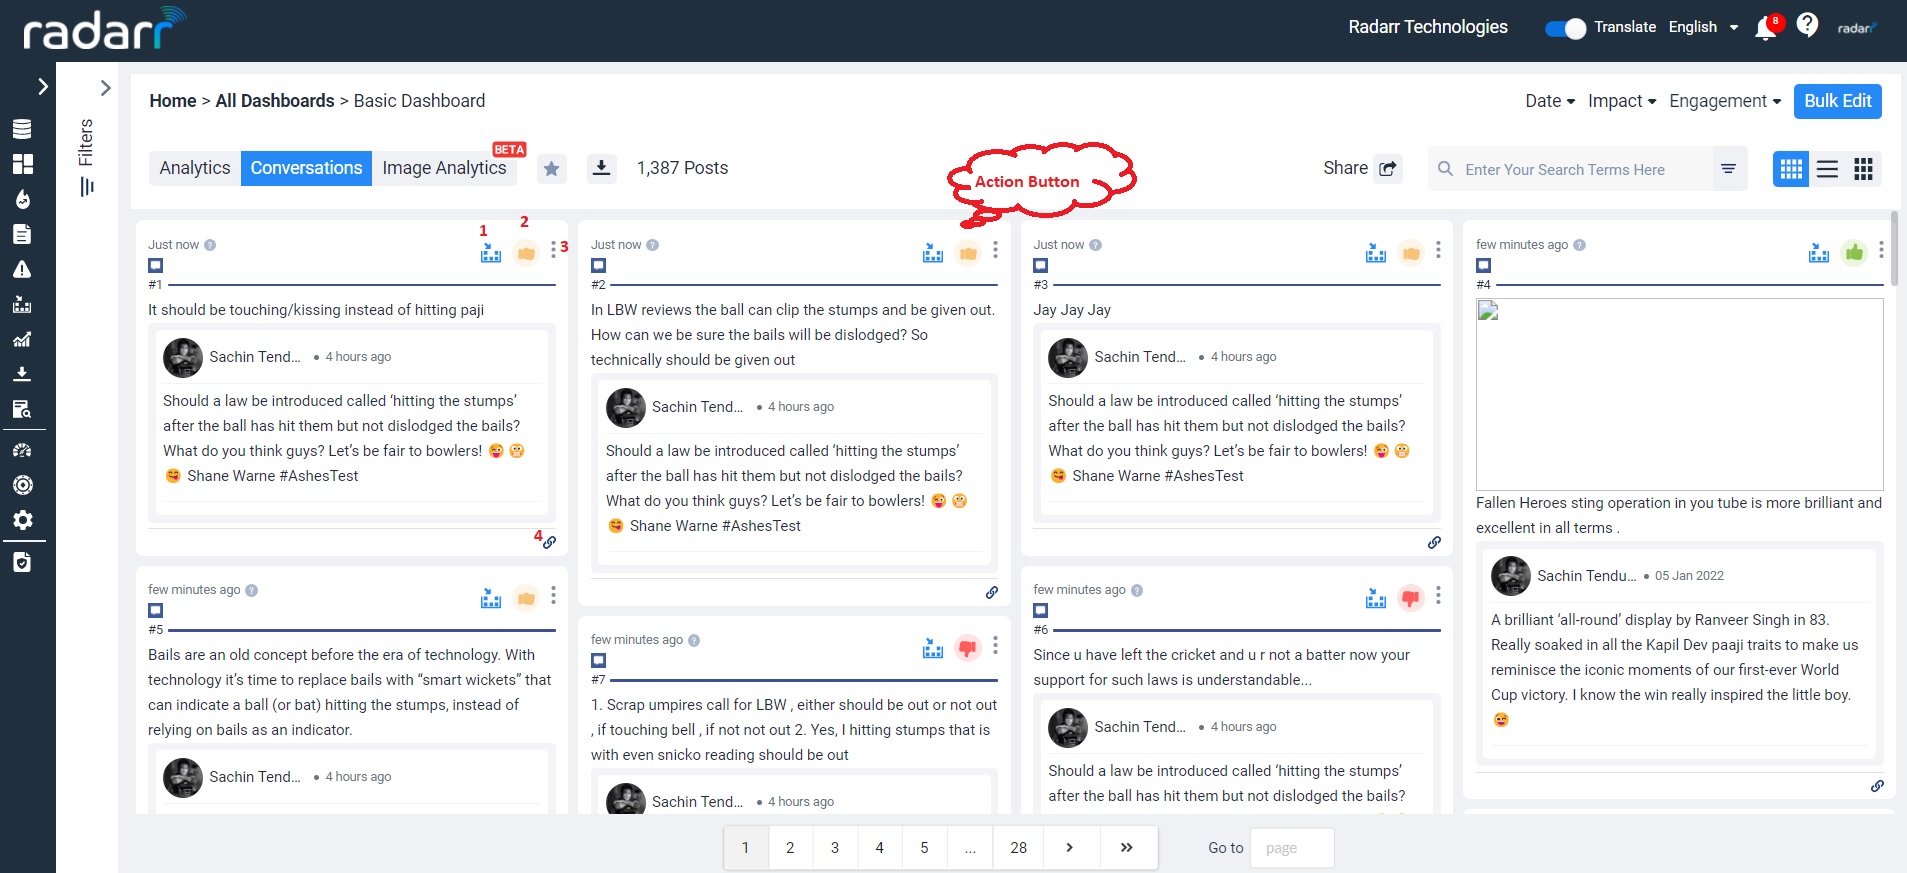The height and width of the screenshot is (873, 1907).
Task: Open three-dot action menu on post #3
Action: [1438, 249]
